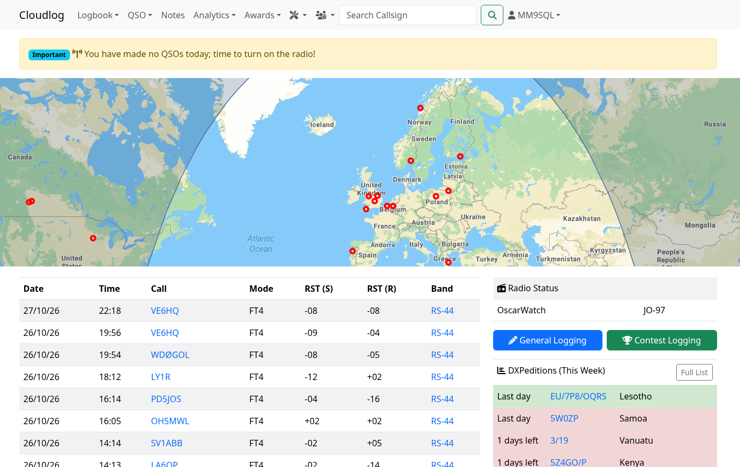This screenshot has height=467, width=740.
Task: Expand the Awards dropdown menu
Action: 262,15
